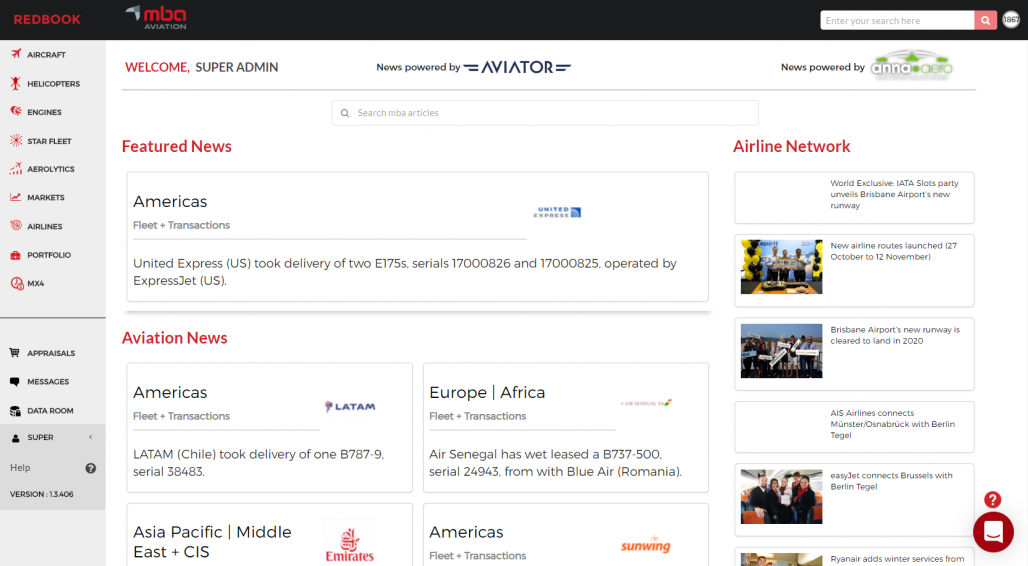Click the VERSION : 1.3.406 text
Screen dimensions: 1028x566
pyautogui.click(x=41, y=495)
